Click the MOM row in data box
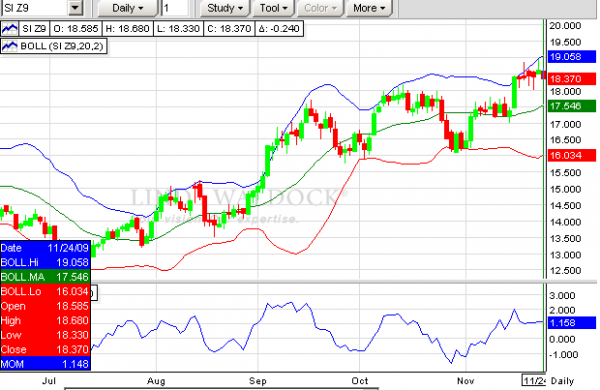Screen dimensions: 600x390 (x=45, y=364)
